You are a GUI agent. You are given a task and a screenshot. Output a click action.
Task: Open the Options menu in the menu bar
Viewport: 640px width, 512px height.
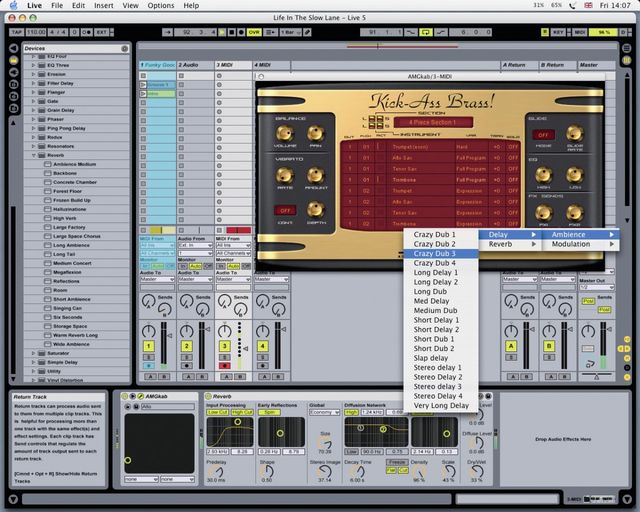(161, 6)
